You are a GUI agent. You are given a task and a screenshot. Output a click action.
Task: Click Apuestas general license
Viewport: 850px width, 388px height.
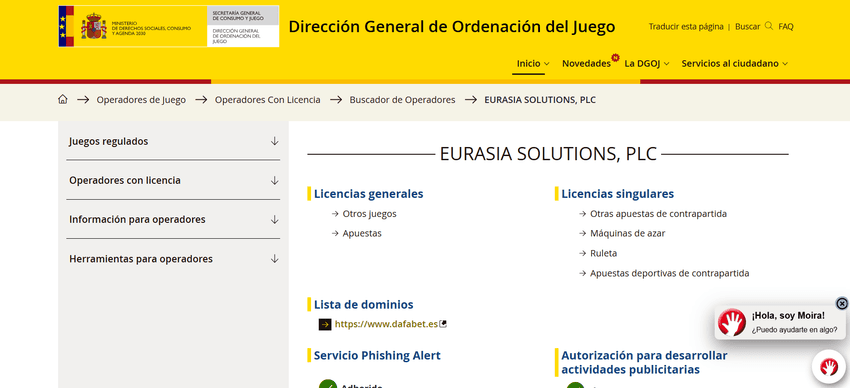click(362, 234)
